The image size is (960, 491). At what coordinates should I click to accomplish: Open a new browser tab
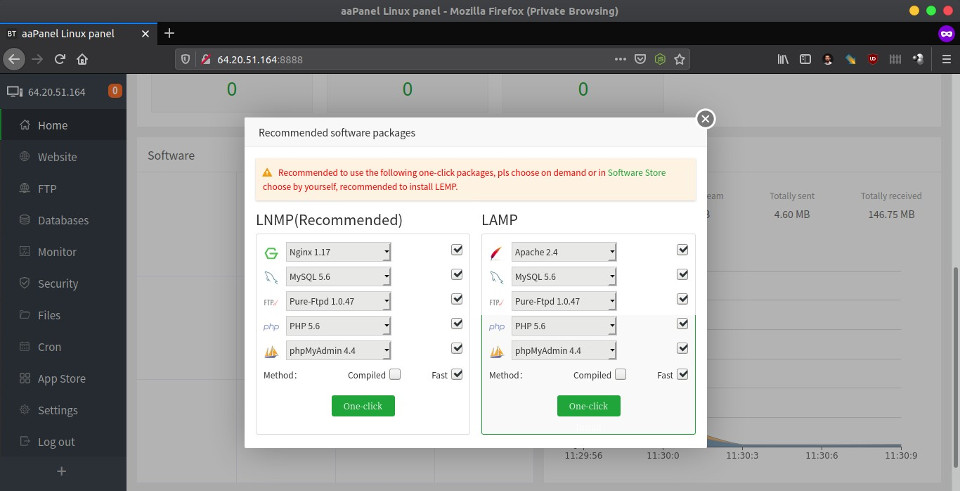(x=170, y=33)
